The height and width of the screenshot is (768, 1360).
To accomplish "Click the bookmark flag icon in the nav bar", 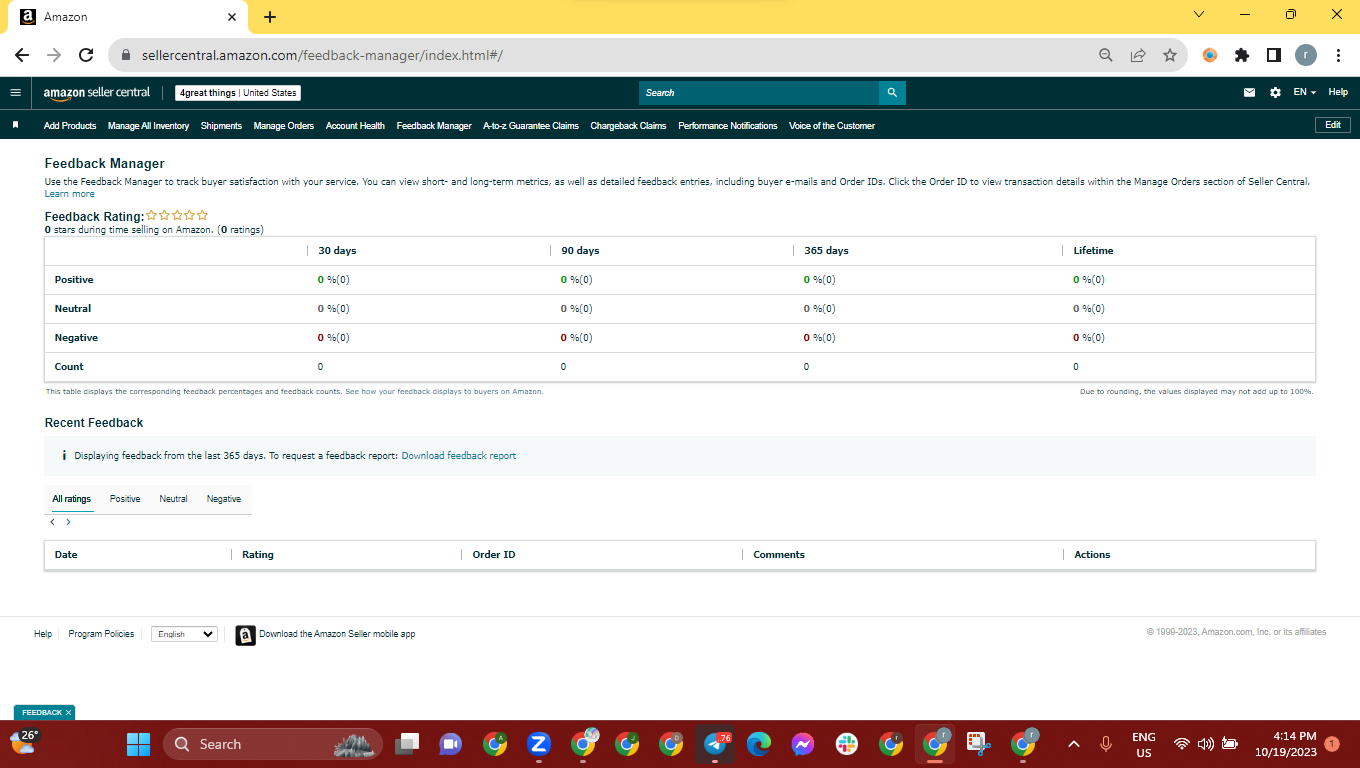I will tap(16, 126).
